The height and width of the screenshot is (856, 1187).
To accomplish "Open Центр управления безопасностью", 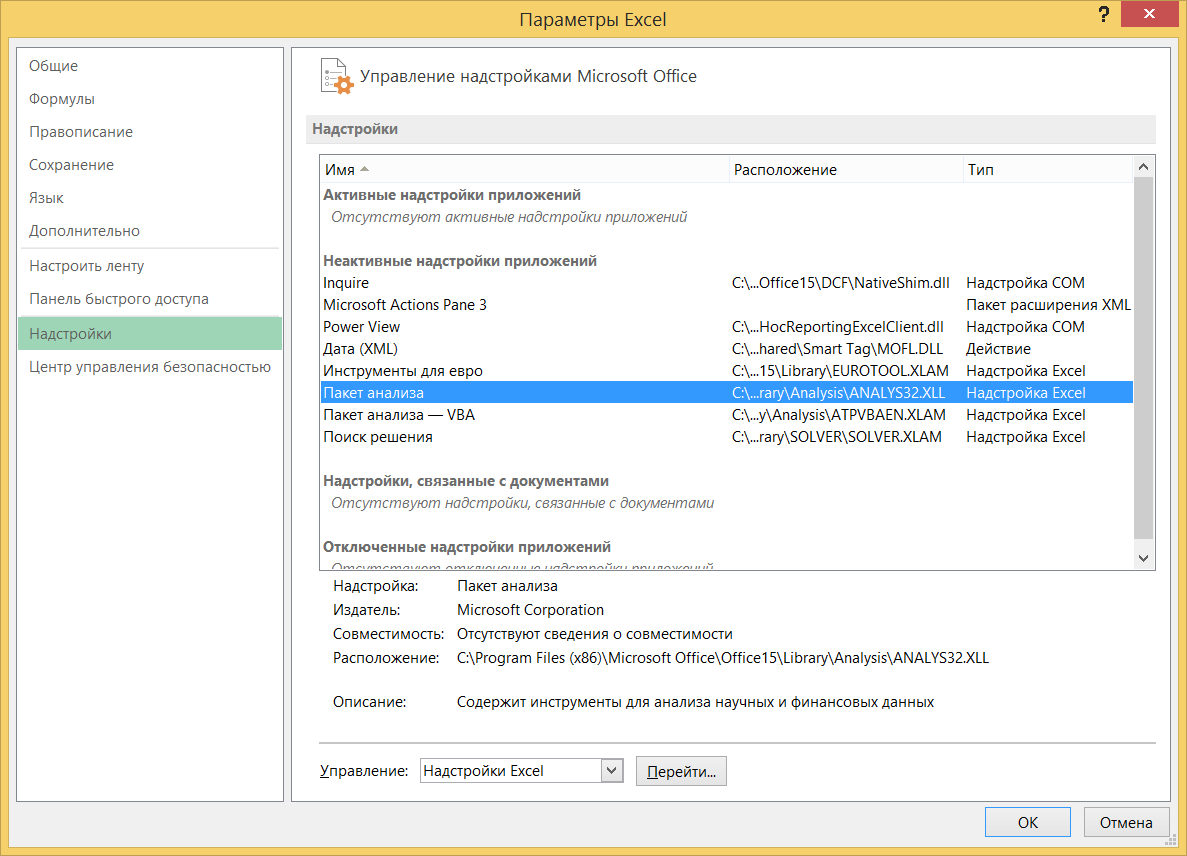I will point(150,367).
